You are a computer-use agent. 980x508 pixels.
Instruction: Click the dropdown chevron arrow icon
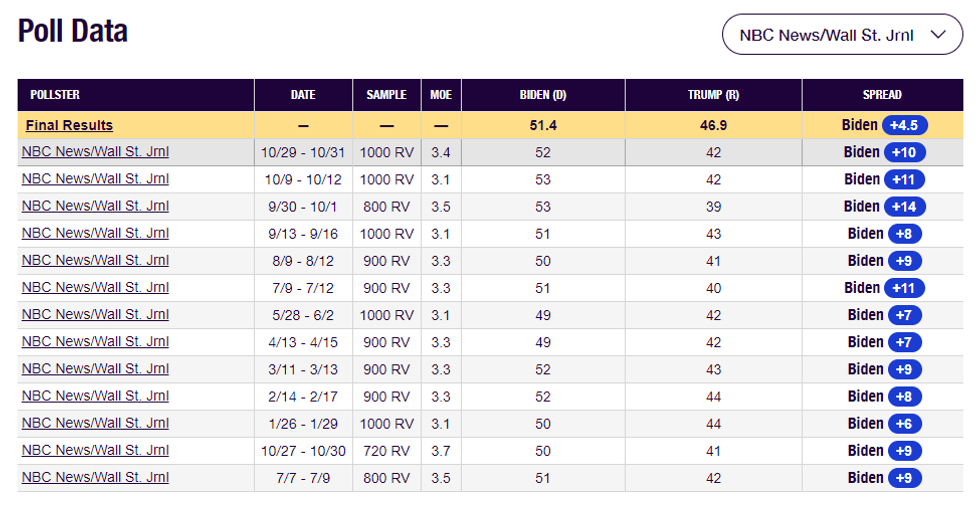coord(938,35)
